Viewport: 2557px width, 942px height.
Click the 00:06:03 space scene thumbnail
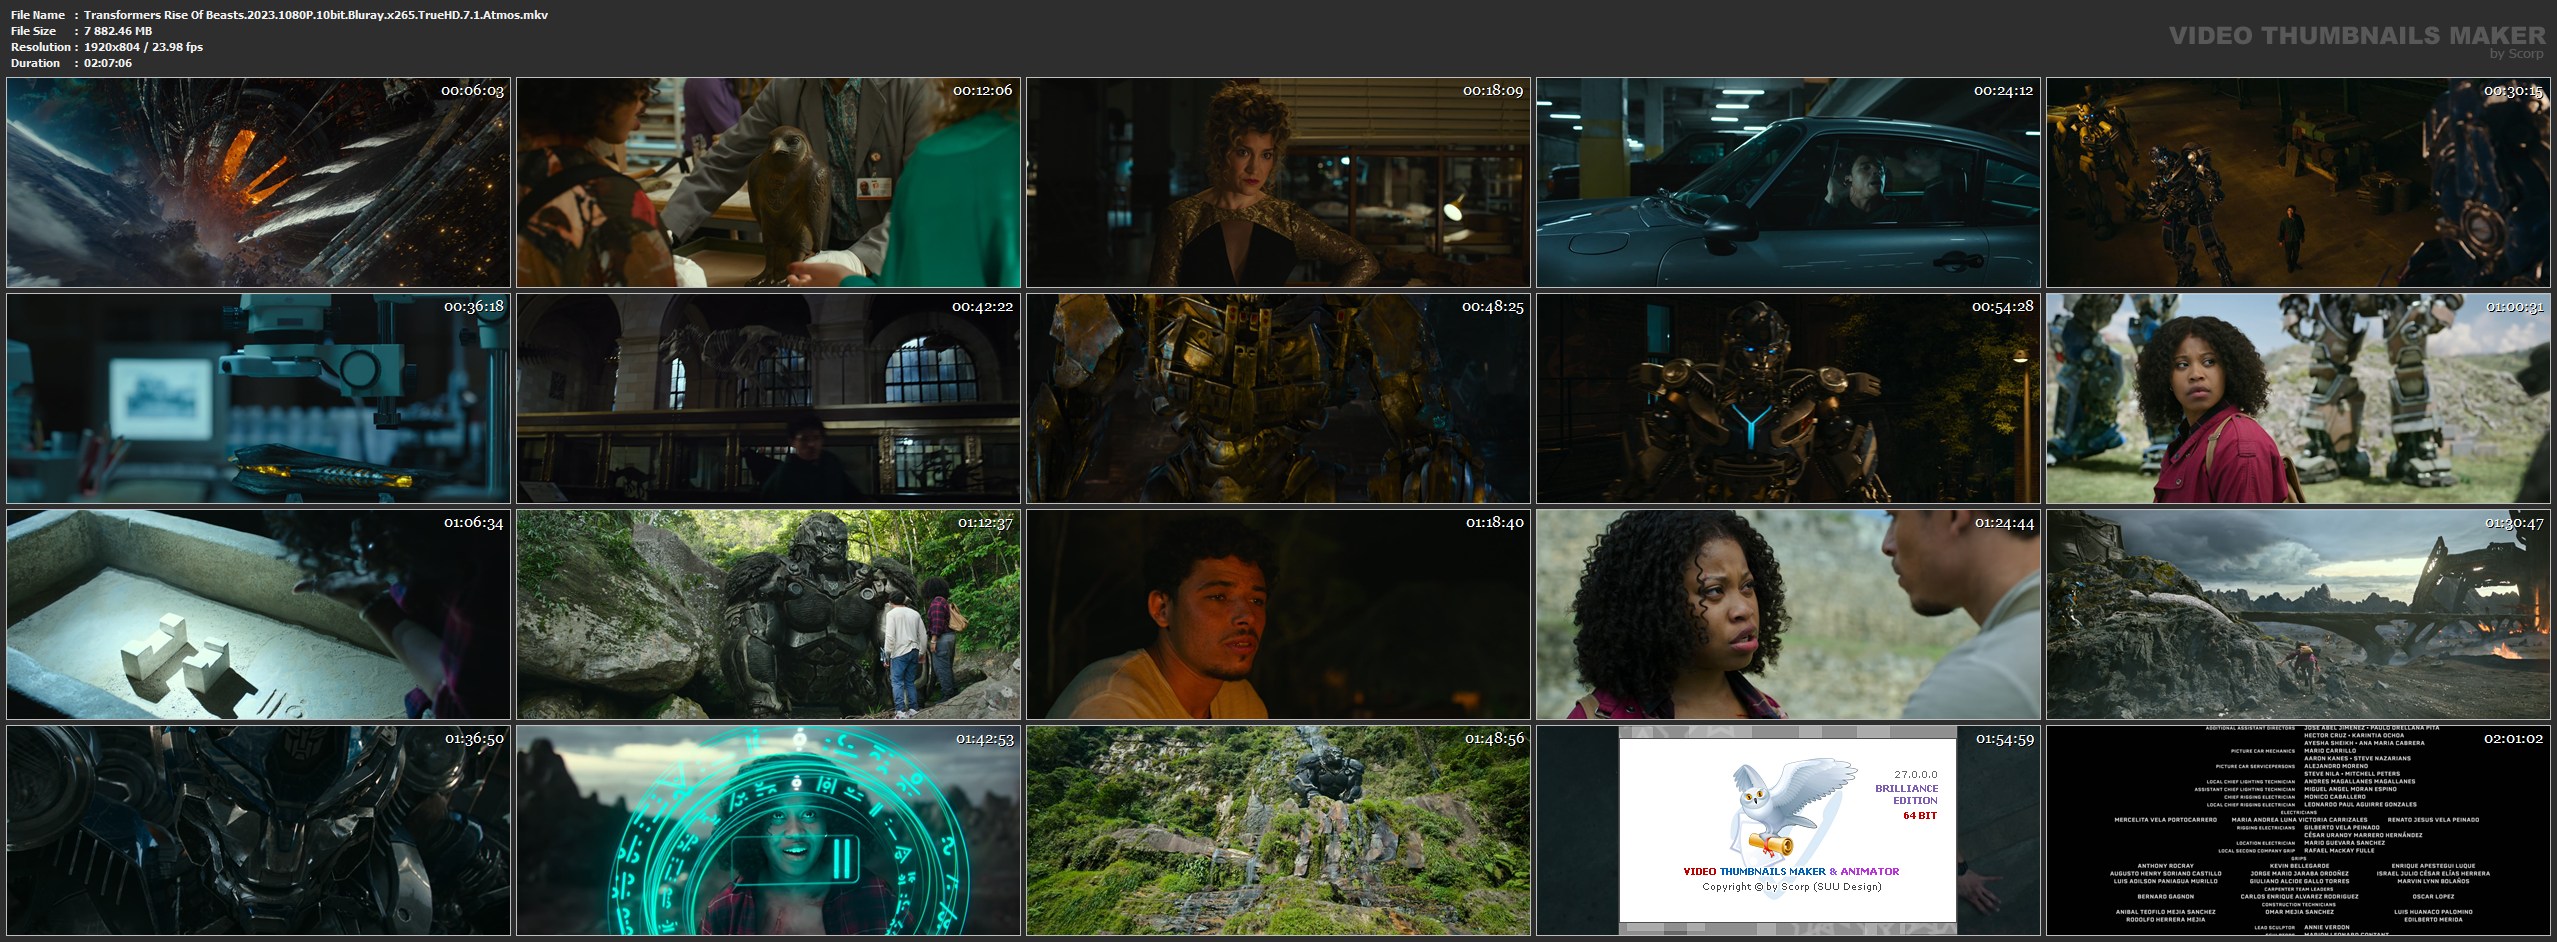pyautogui.click(x=258, y=183)
